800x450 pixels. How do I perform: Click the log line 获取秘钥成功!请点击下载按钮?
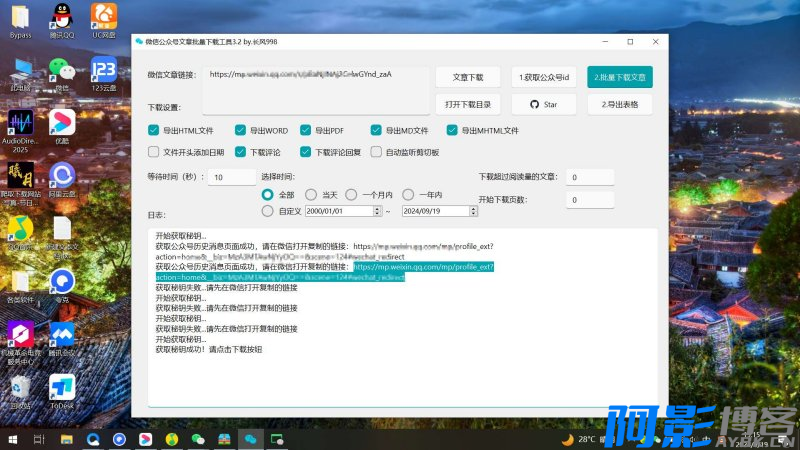(x=209, y=349)
